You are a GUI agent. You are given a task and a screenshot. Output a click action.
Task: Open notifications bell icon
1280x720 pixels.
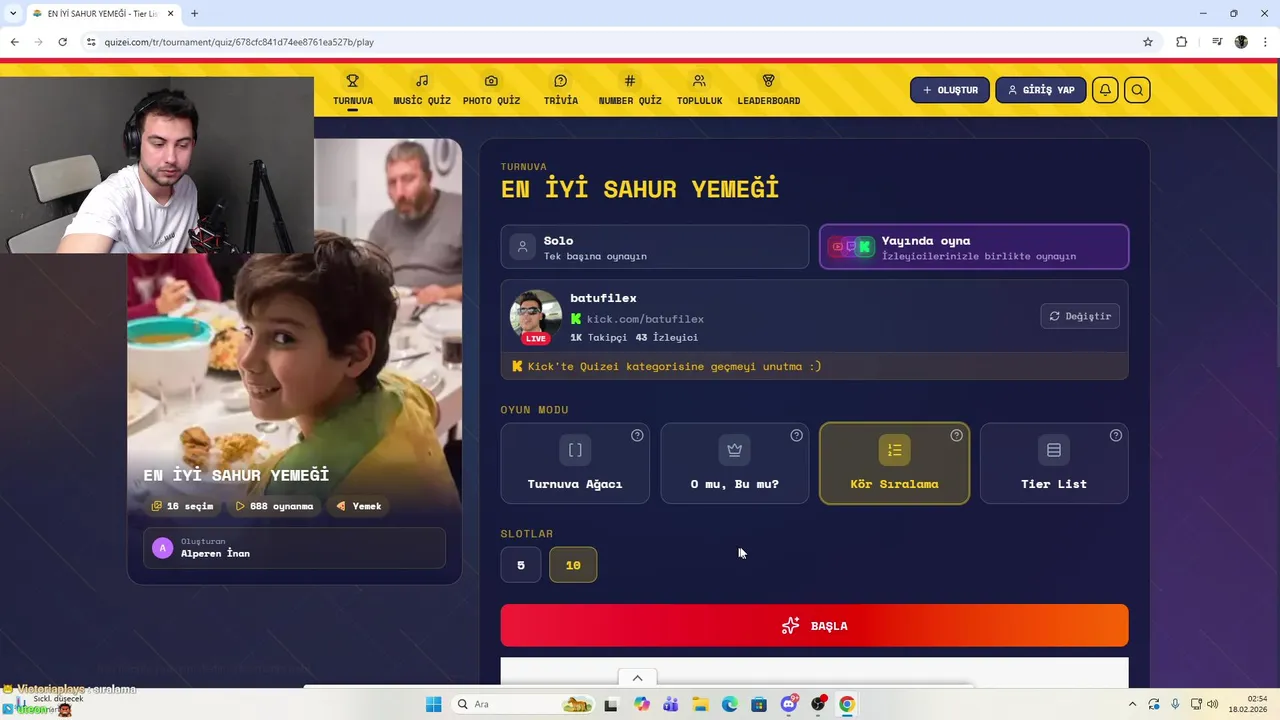[x=1105, y=90]
